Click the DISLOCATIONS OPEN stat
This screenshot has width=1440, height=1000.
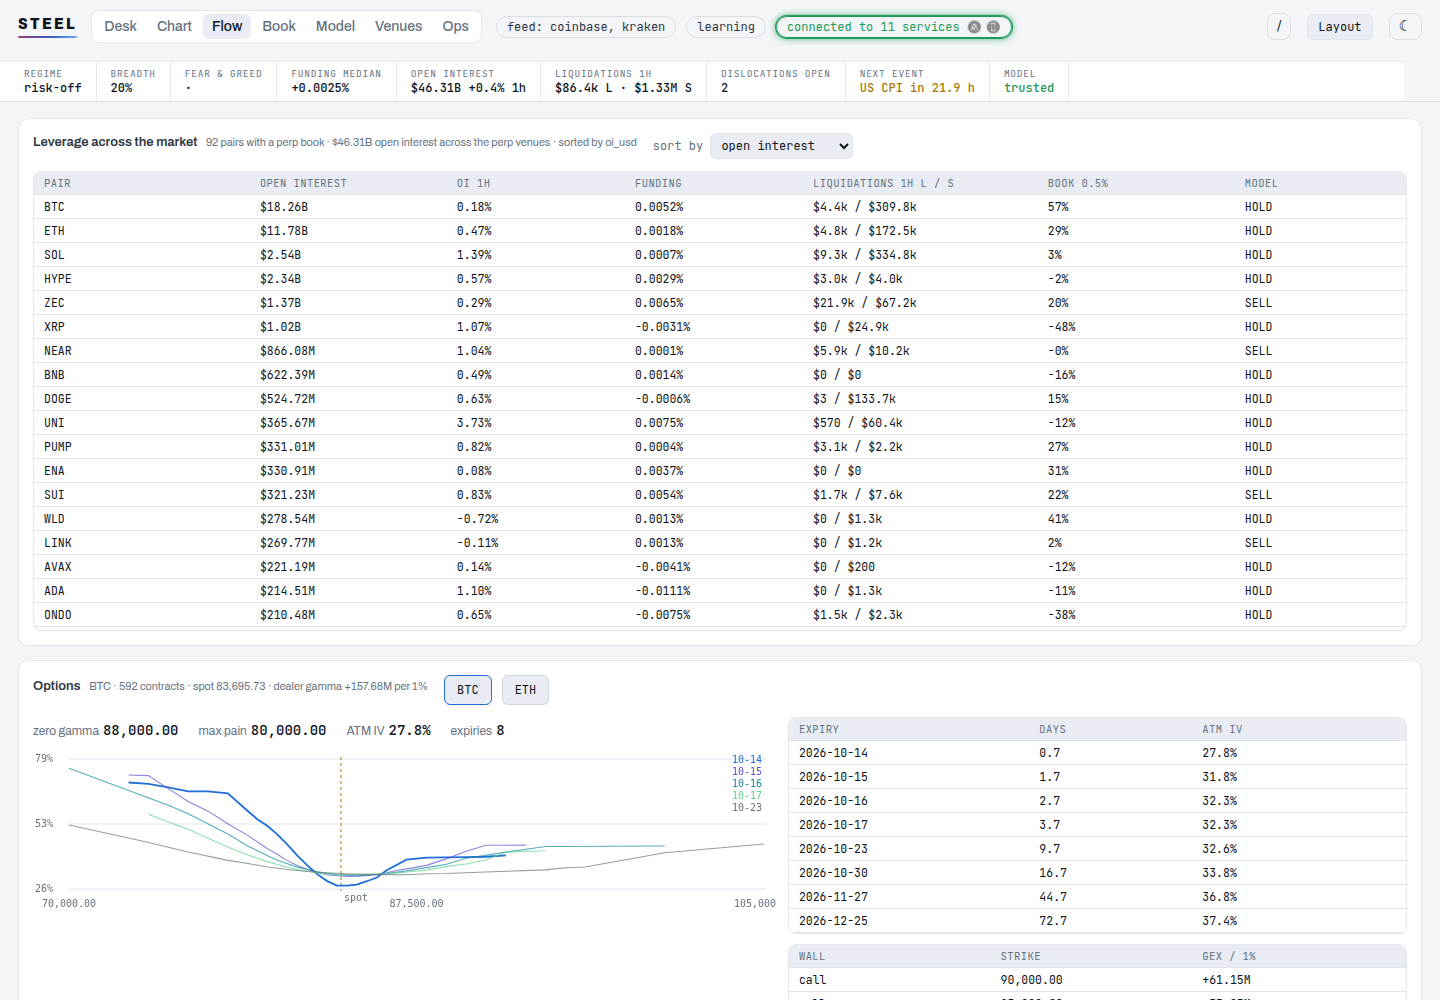coord(776,81)
